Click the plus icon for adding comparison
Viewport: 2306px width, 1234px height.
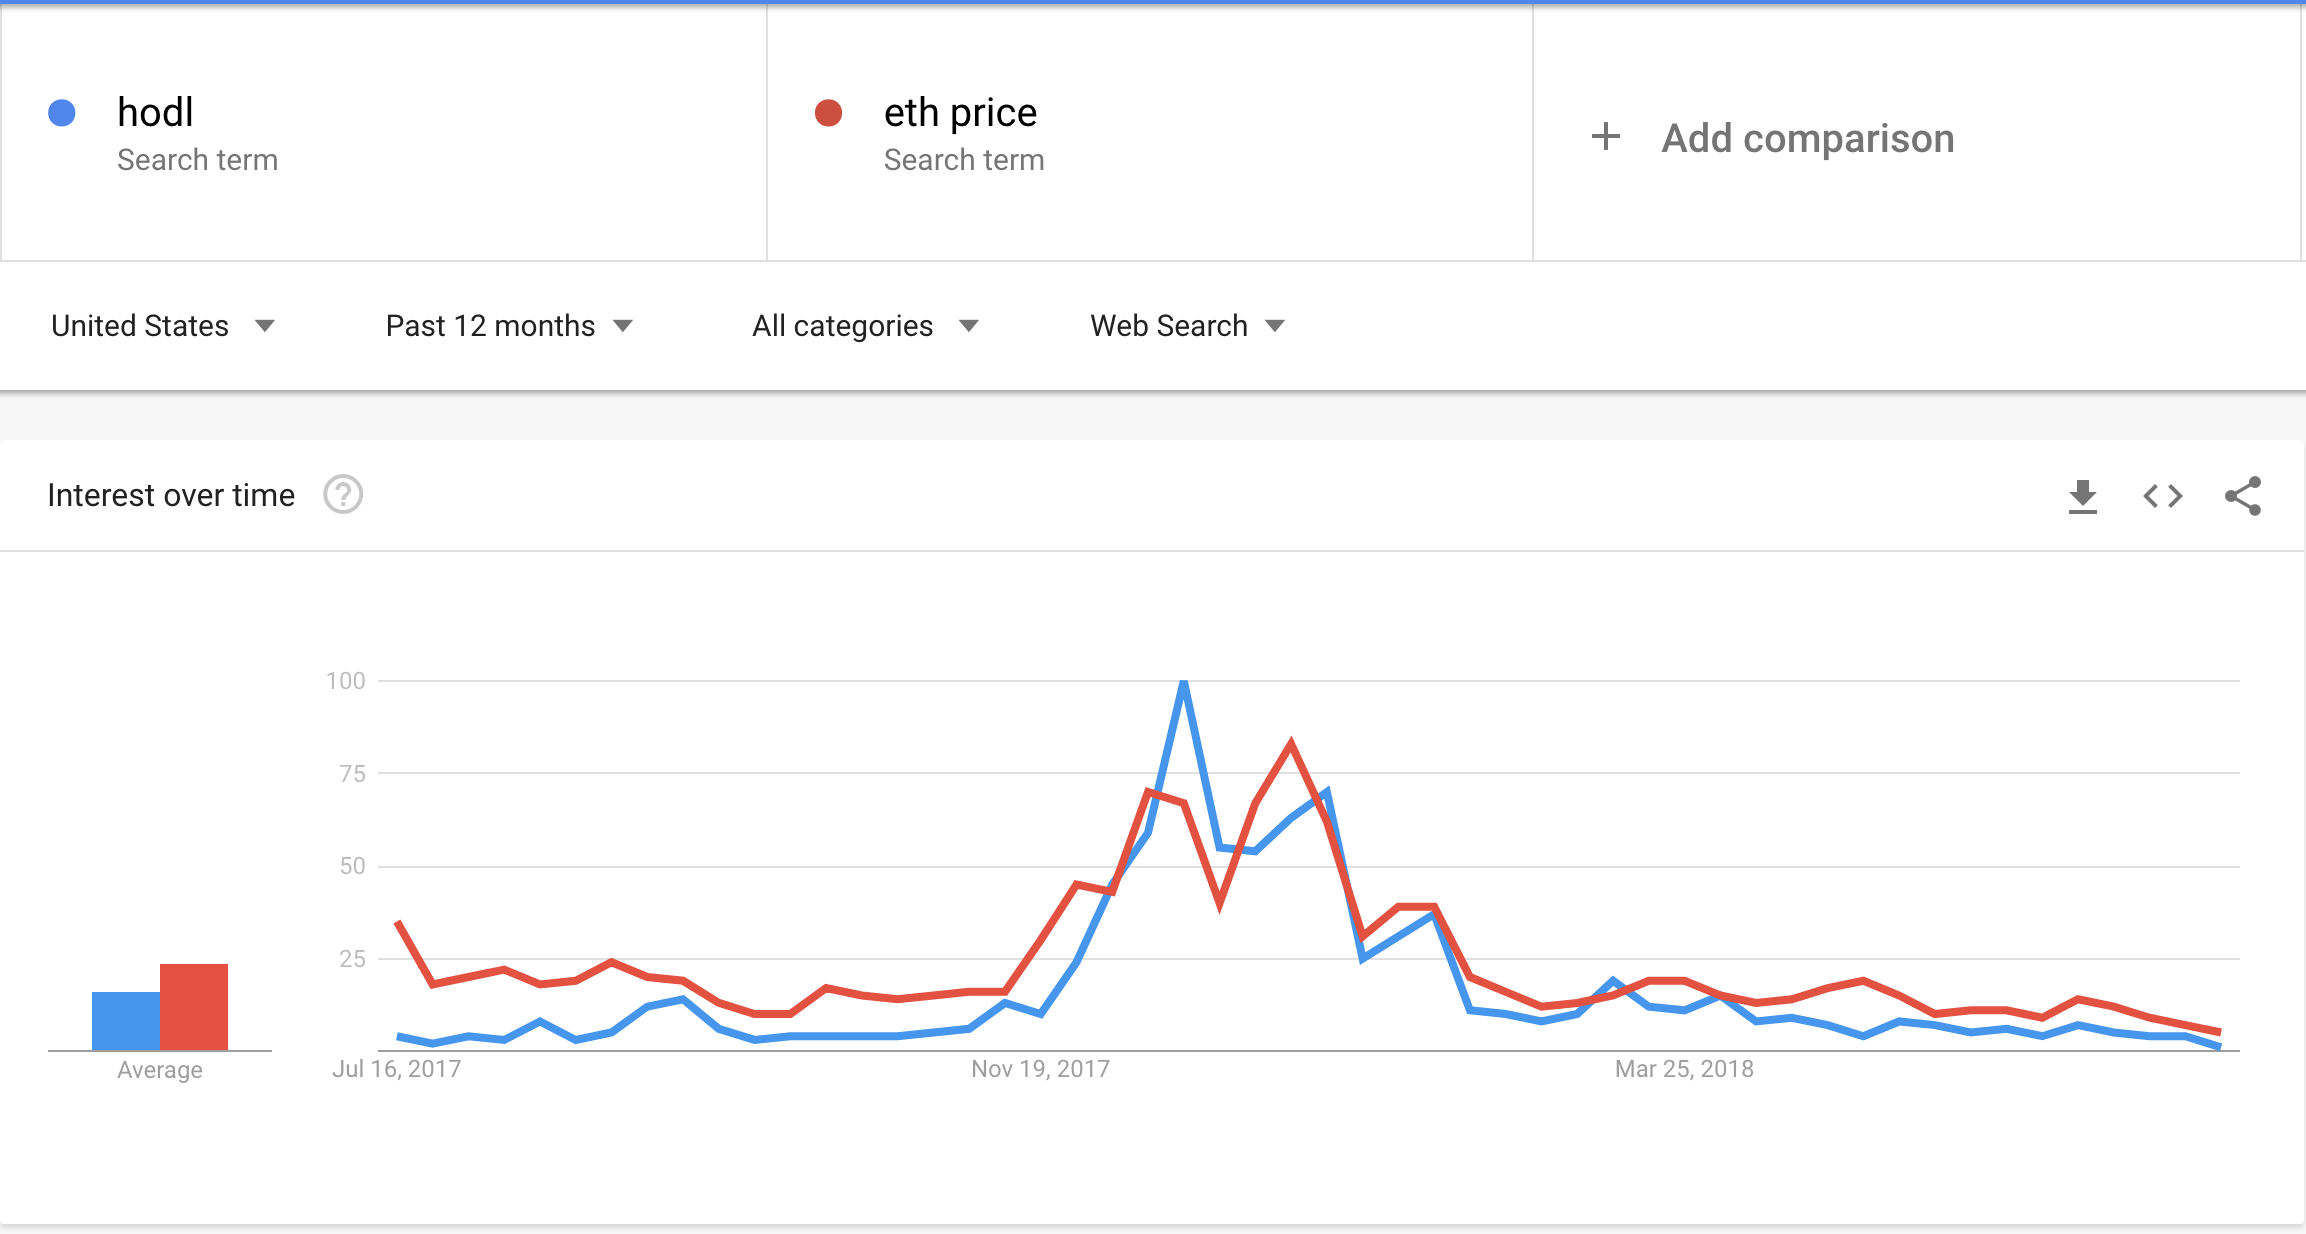(x=1606, y=137)
